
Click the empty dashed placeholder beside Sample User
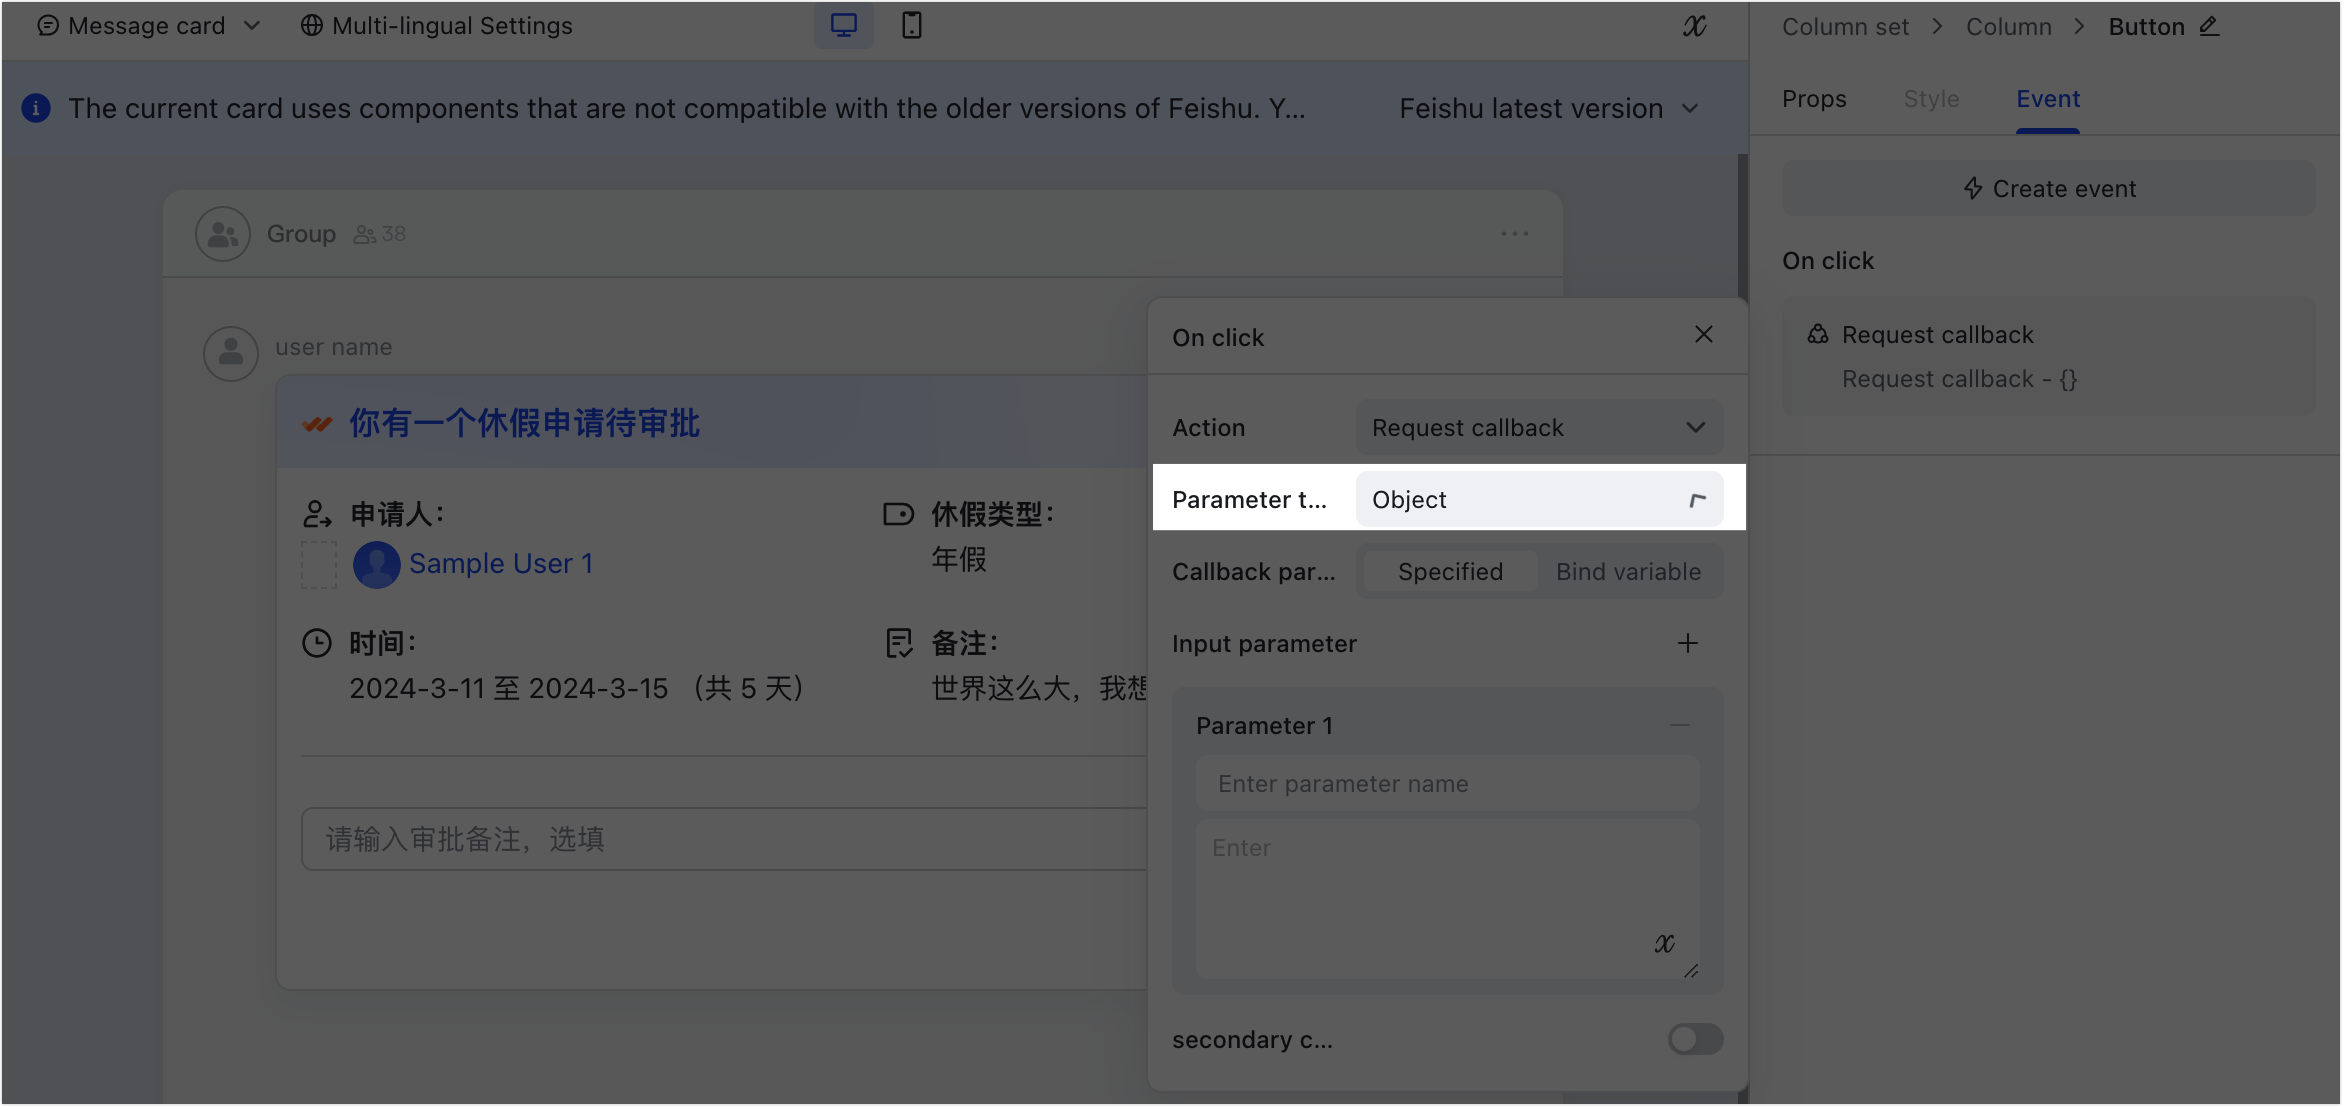pos(319,565)
